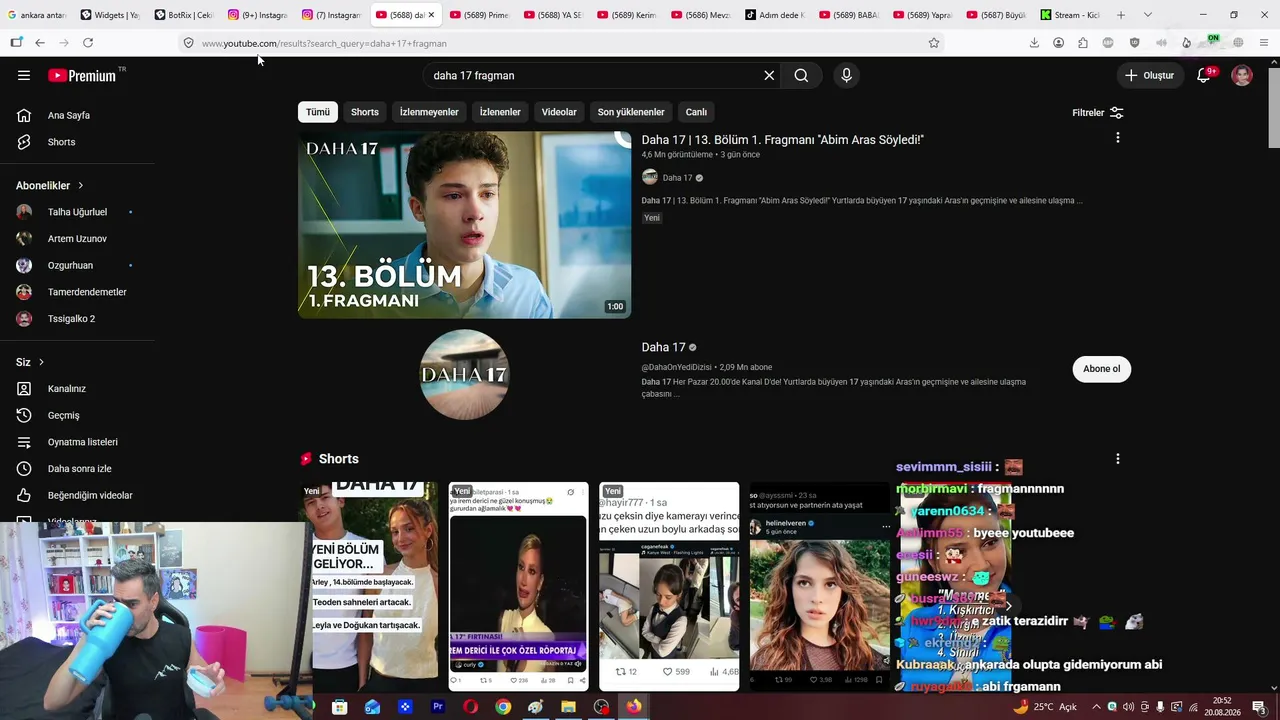List all tabs with the chevron
1280x720 pixels.
coord(1147,15)
